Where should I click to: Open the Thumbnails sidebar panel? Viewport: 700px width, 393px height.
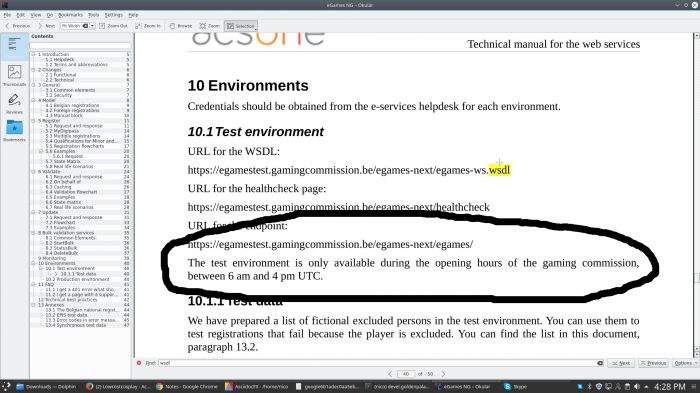[14, 75]
